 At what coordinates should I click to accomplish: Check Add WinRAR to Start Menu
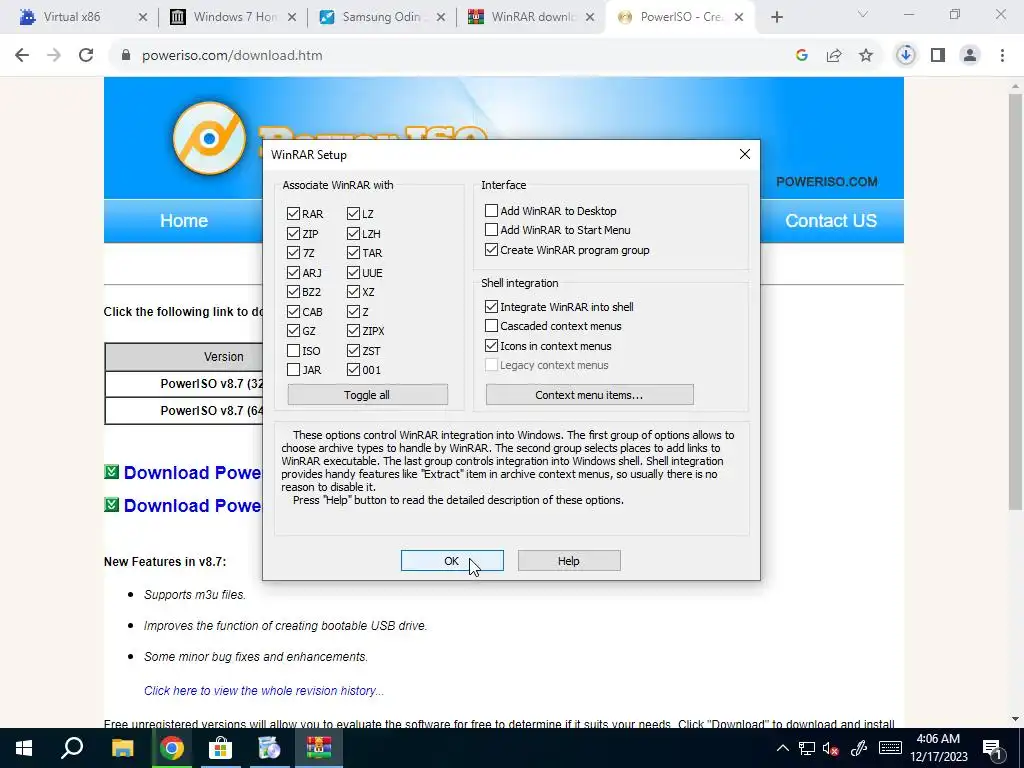(491, 230)
